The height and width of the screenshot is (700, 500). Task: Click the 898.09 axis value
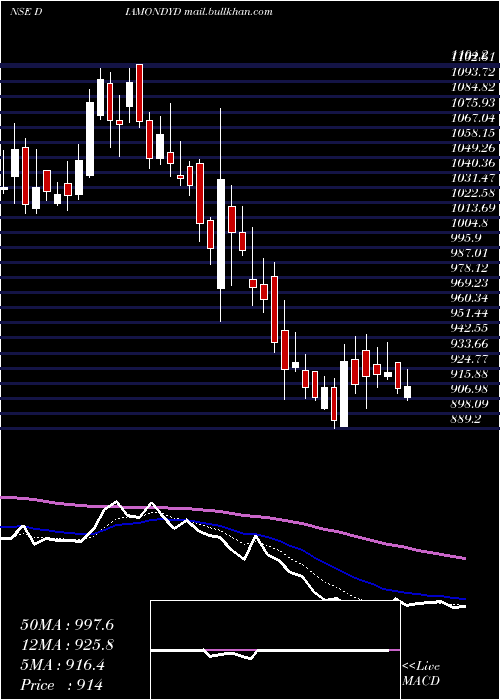tap(470, 404)
